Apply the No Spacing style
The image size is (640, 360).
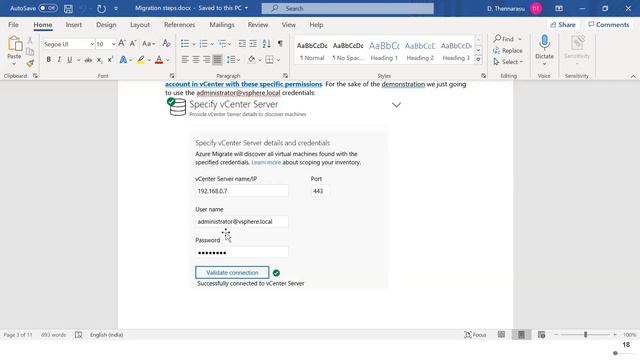coord(348,51)
